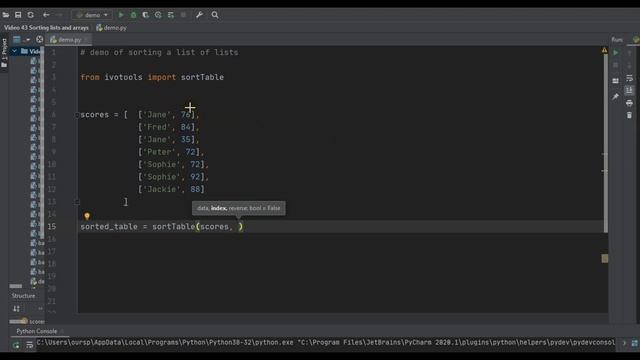Click the Open folder icon in main toolbar
Image resolution: width=640 pixels, height=360 pixels.
click(6, 15)
